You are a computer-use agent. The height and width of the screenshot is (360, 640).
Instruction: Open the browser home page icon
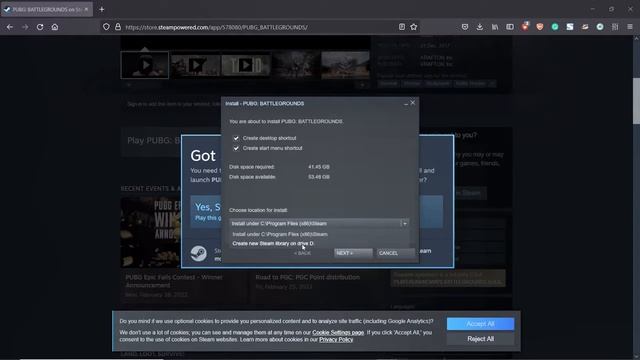click(55, 27)
